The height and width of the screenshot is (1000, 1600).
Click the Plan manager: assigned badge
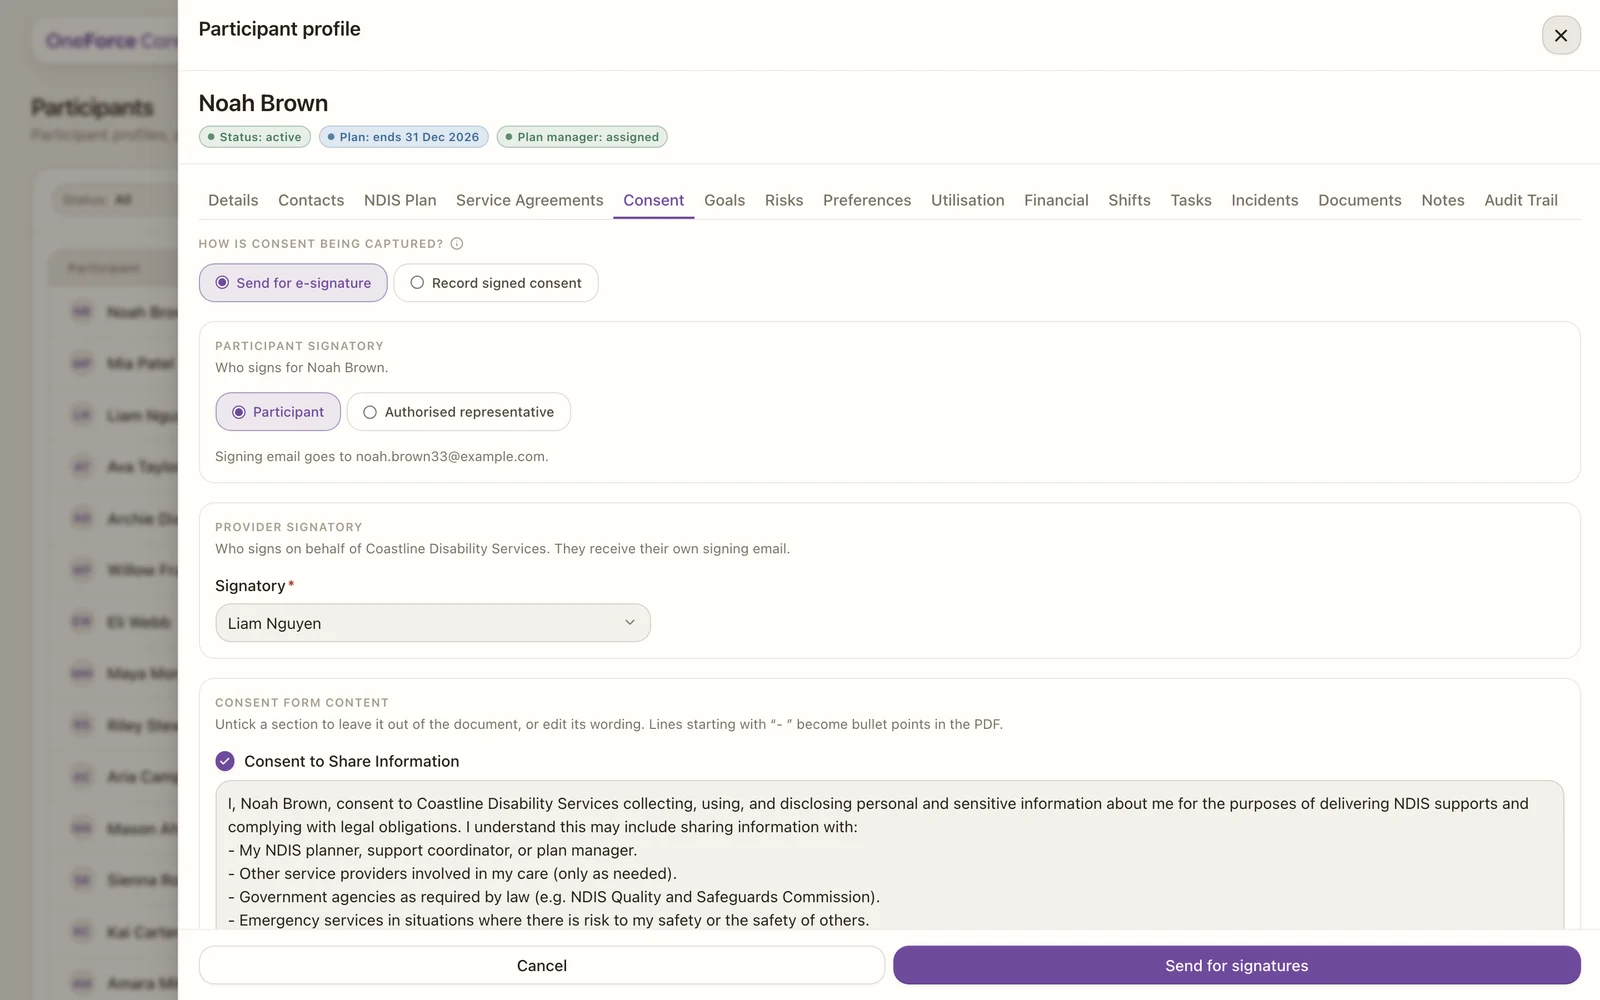[582, 137]
